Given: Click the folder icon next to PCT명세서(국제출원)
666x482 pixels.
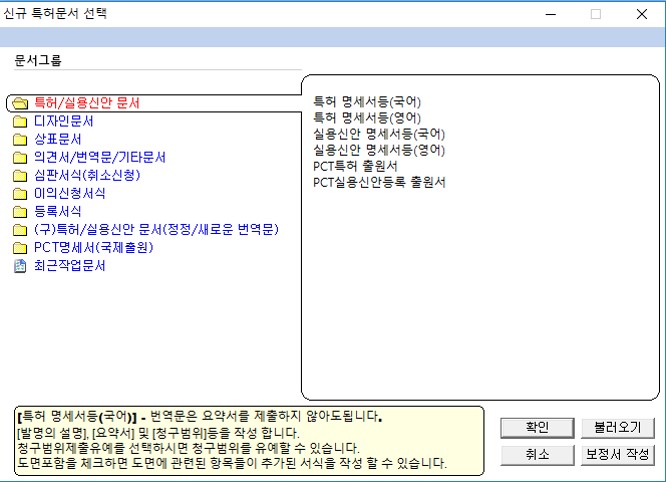Looking at the screenshot, I should tap(20, 248).
